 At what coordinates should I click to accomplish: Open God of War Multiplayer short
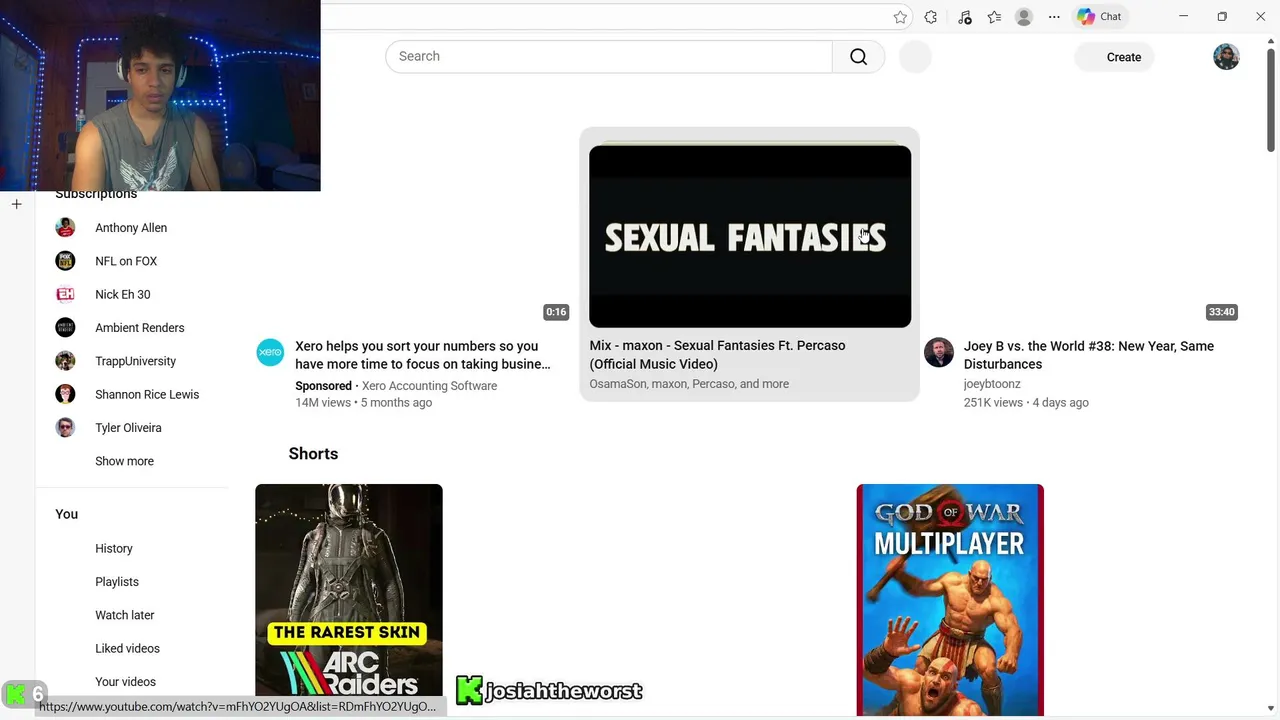click(950, 600)
